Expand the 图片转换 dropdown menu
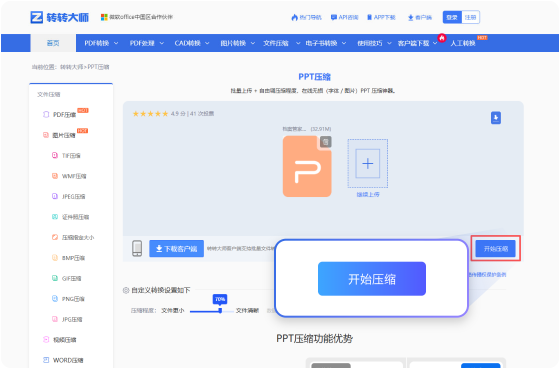 [x=238, y=43]
